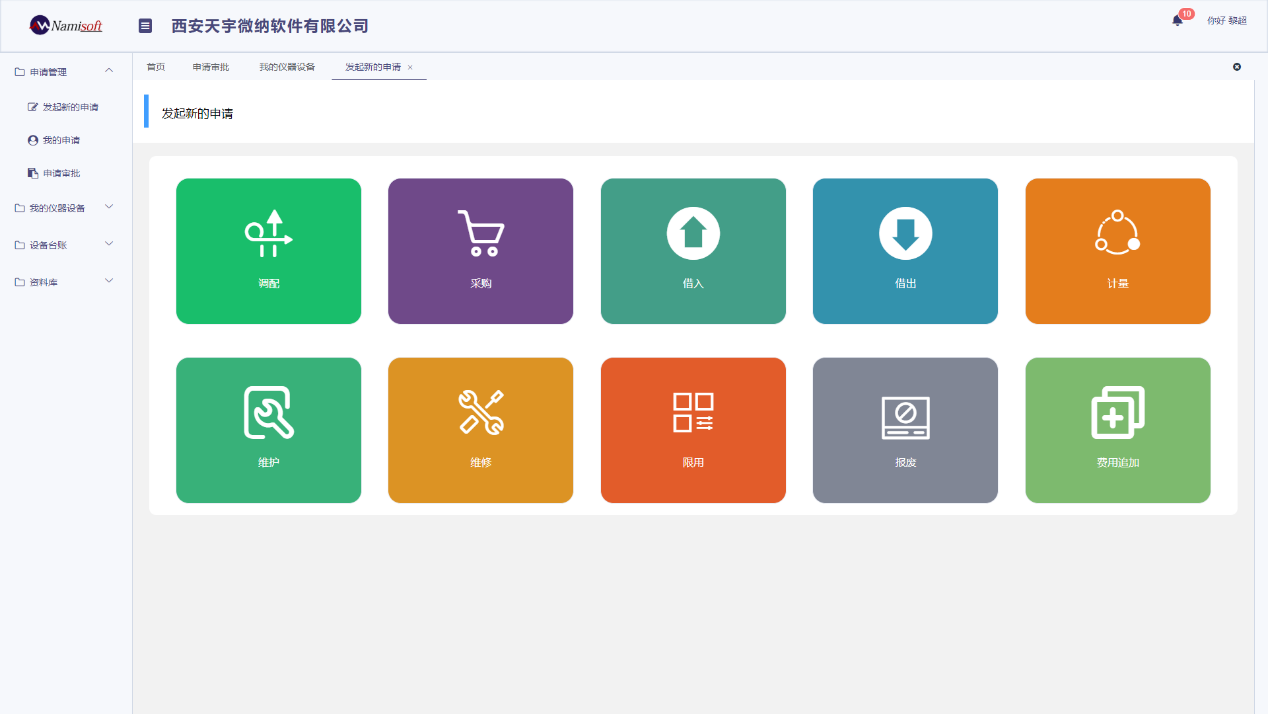Collapse the 申请管理 menu section
Viewport: 1268px width, 714px height.
(x=66, y=71)
